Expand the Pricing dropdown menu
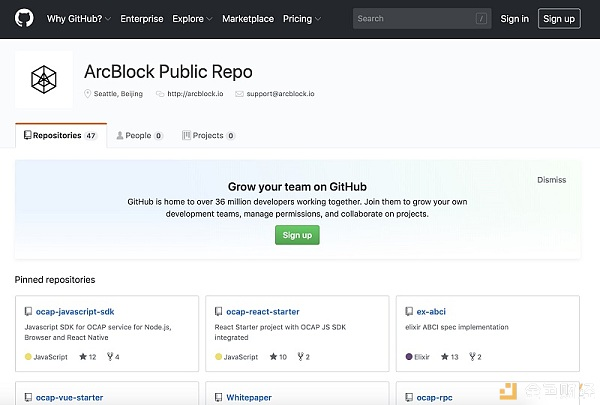 [x=302, y=19]
